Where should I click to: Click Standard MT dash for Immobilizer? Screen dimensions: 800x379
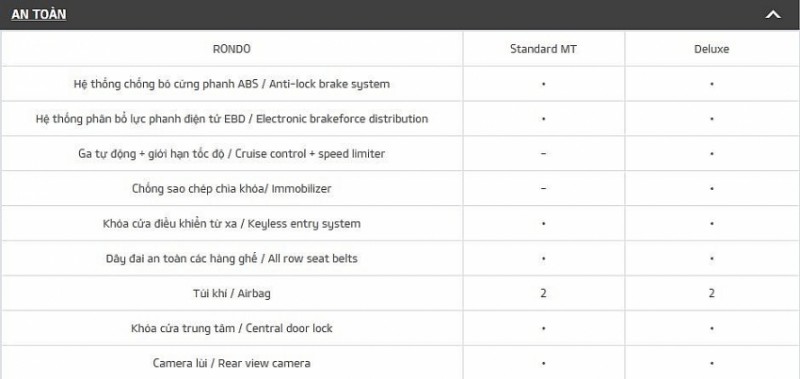coord(543,189)
